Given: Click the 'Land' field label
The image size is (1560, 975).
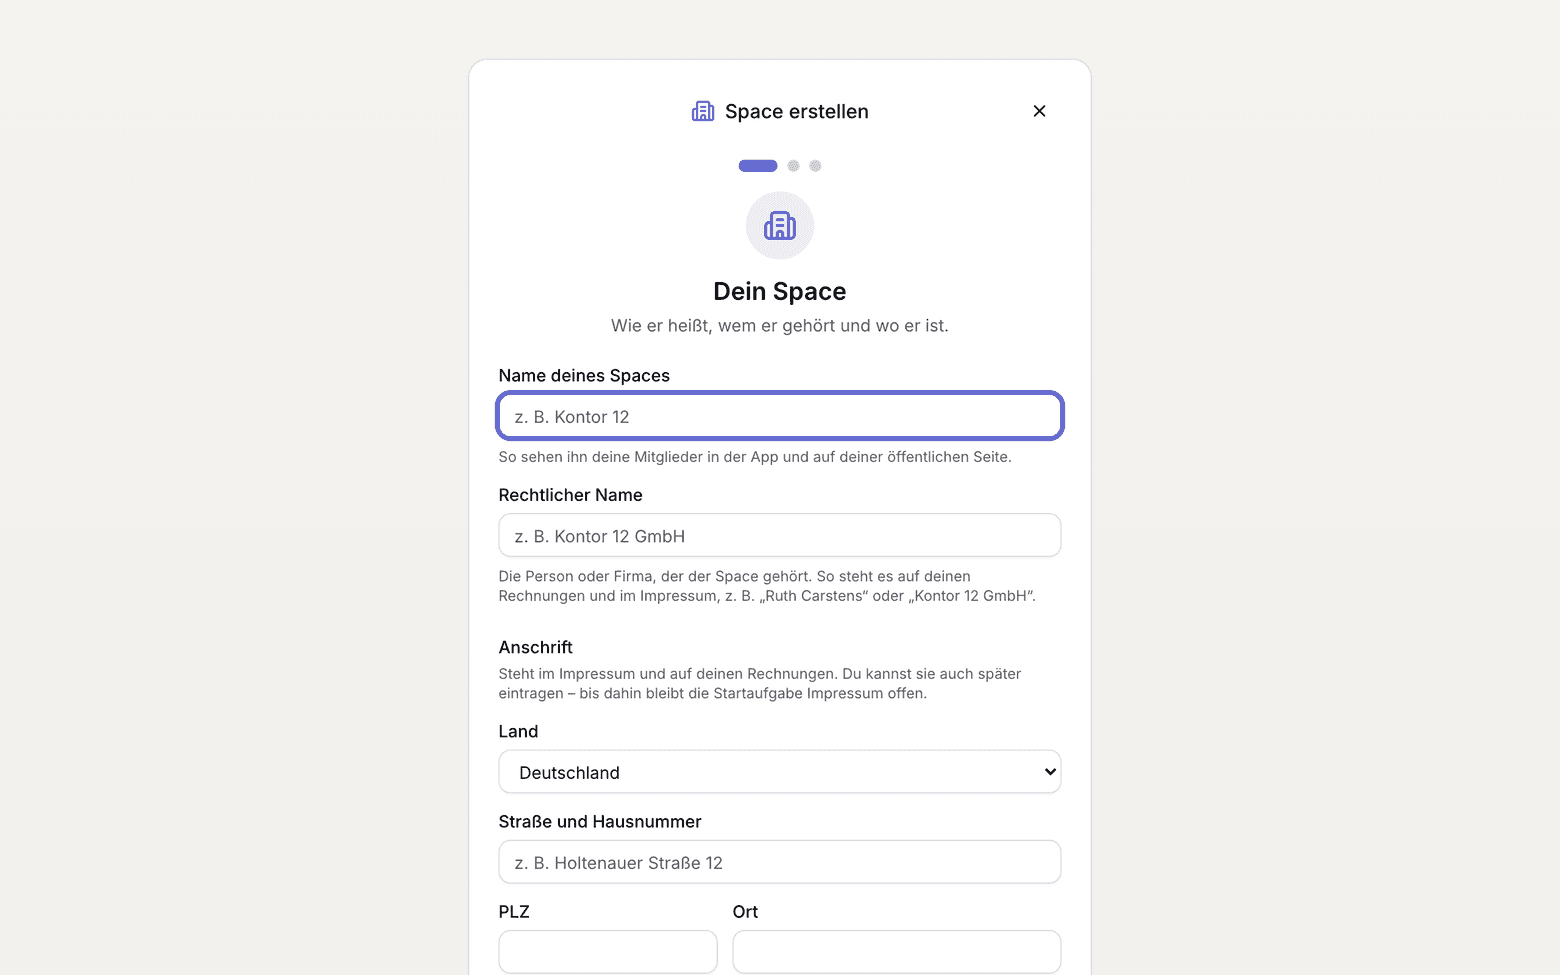Looking at the screenshot, I should coord(518,732).
